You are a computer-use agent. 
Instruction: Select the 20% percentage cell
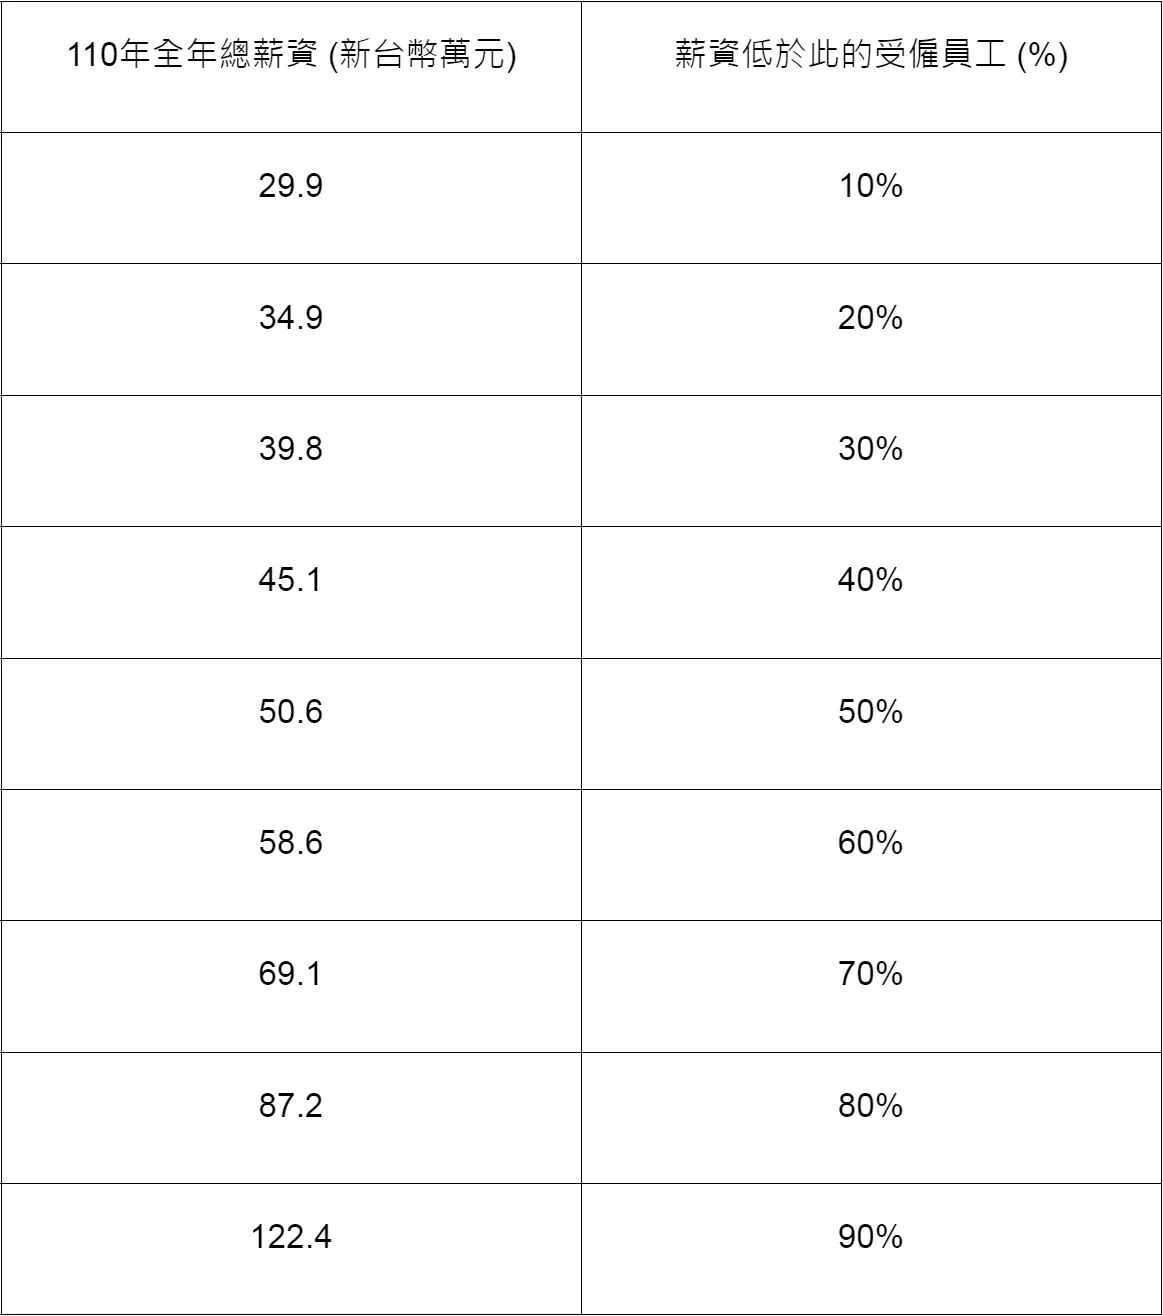coord(871,329)
